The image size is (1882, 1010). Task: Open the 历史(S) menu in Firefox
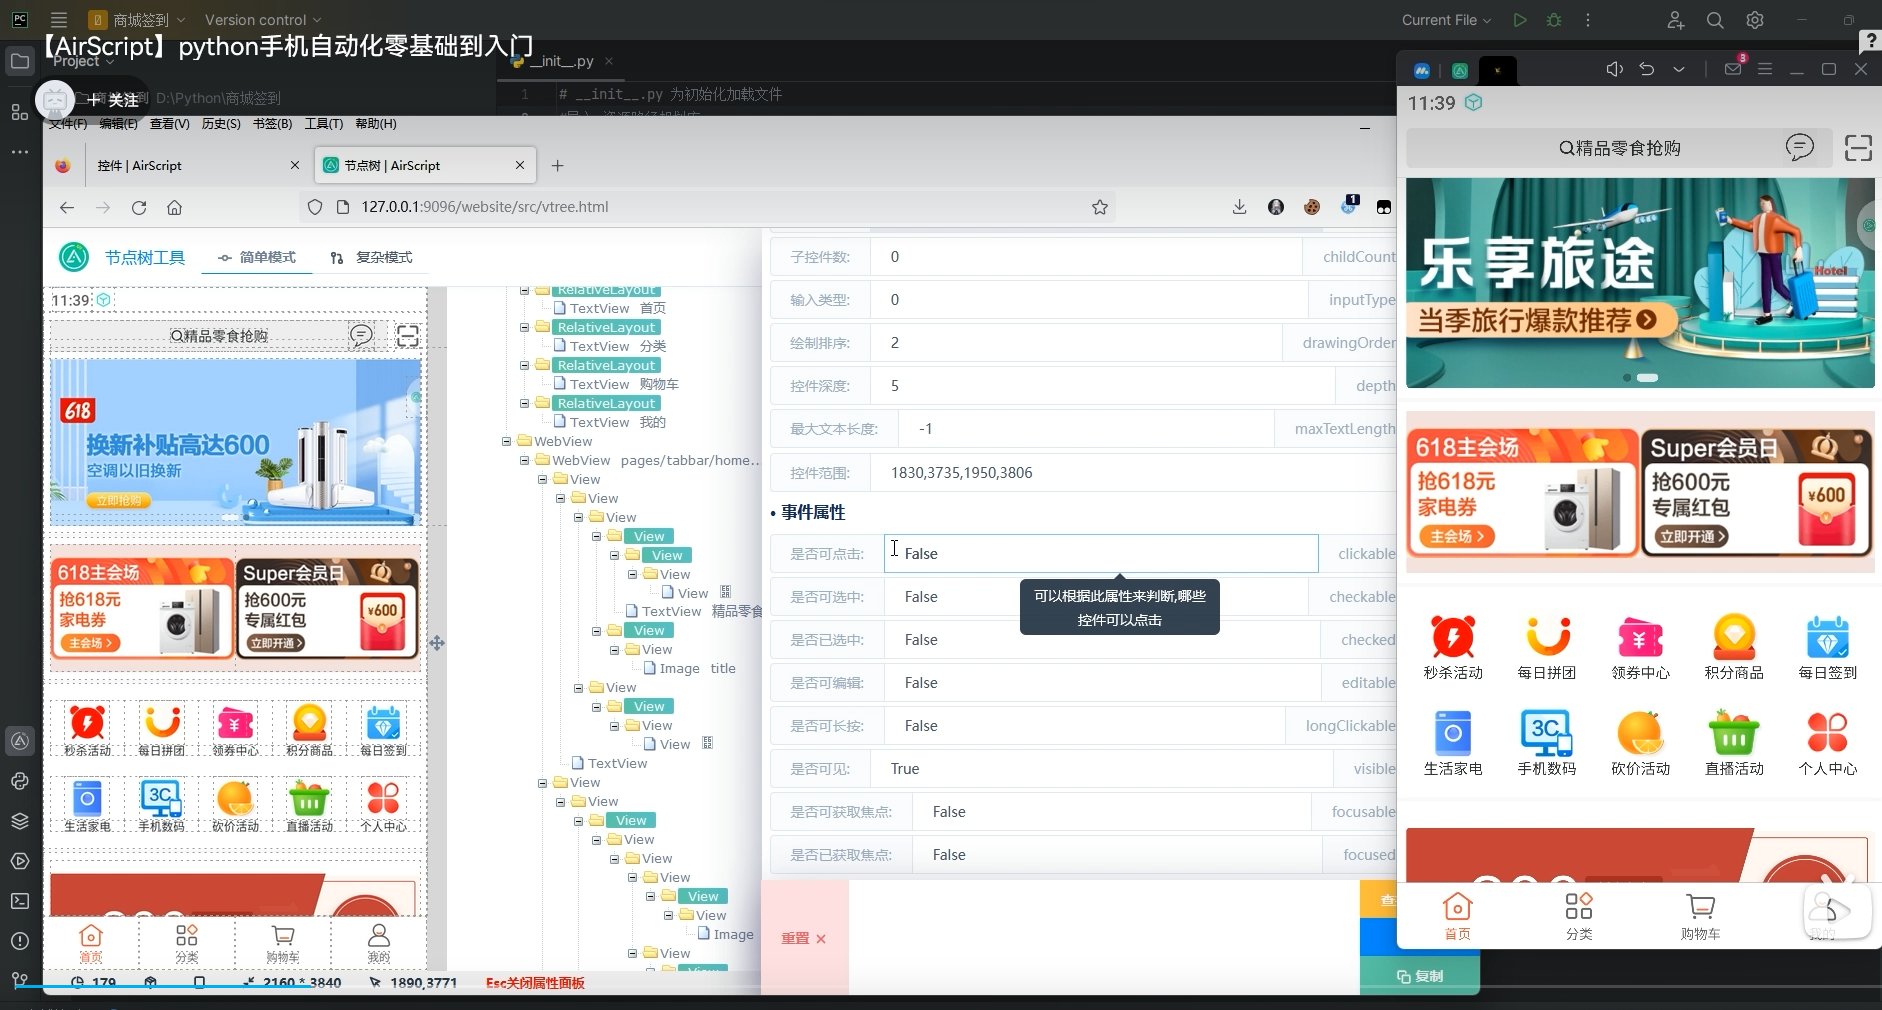221,124
